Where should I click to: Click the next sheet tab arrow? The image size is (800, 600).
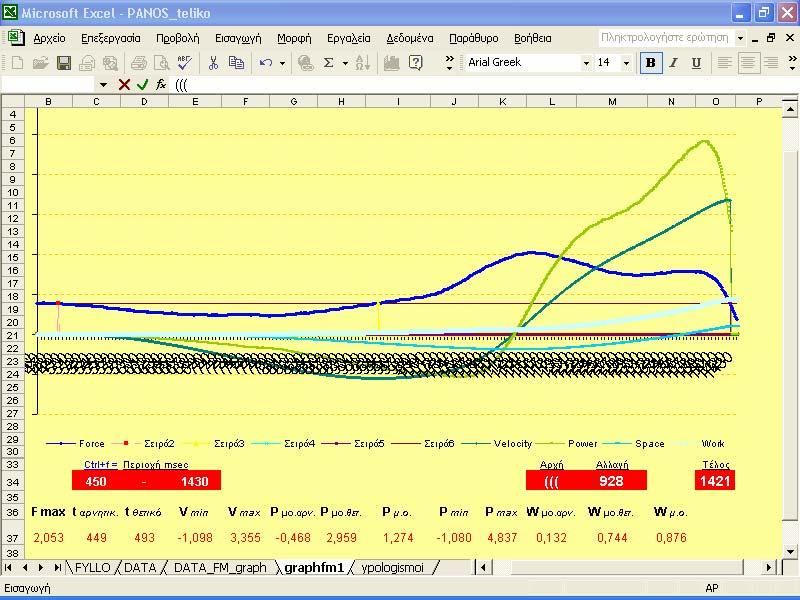click(x=41, y=567)
